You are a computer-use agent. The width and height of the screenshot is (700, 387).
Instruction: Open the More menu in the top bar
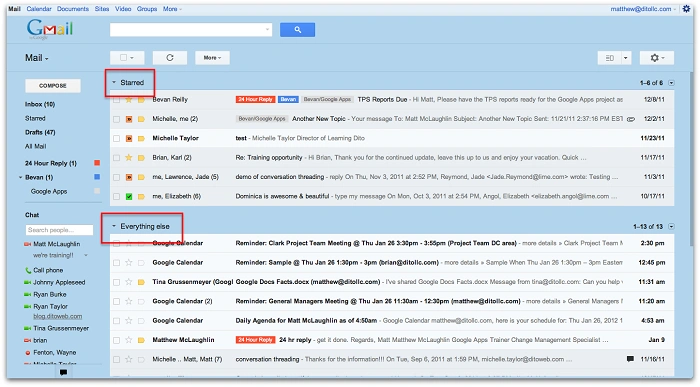172,8
